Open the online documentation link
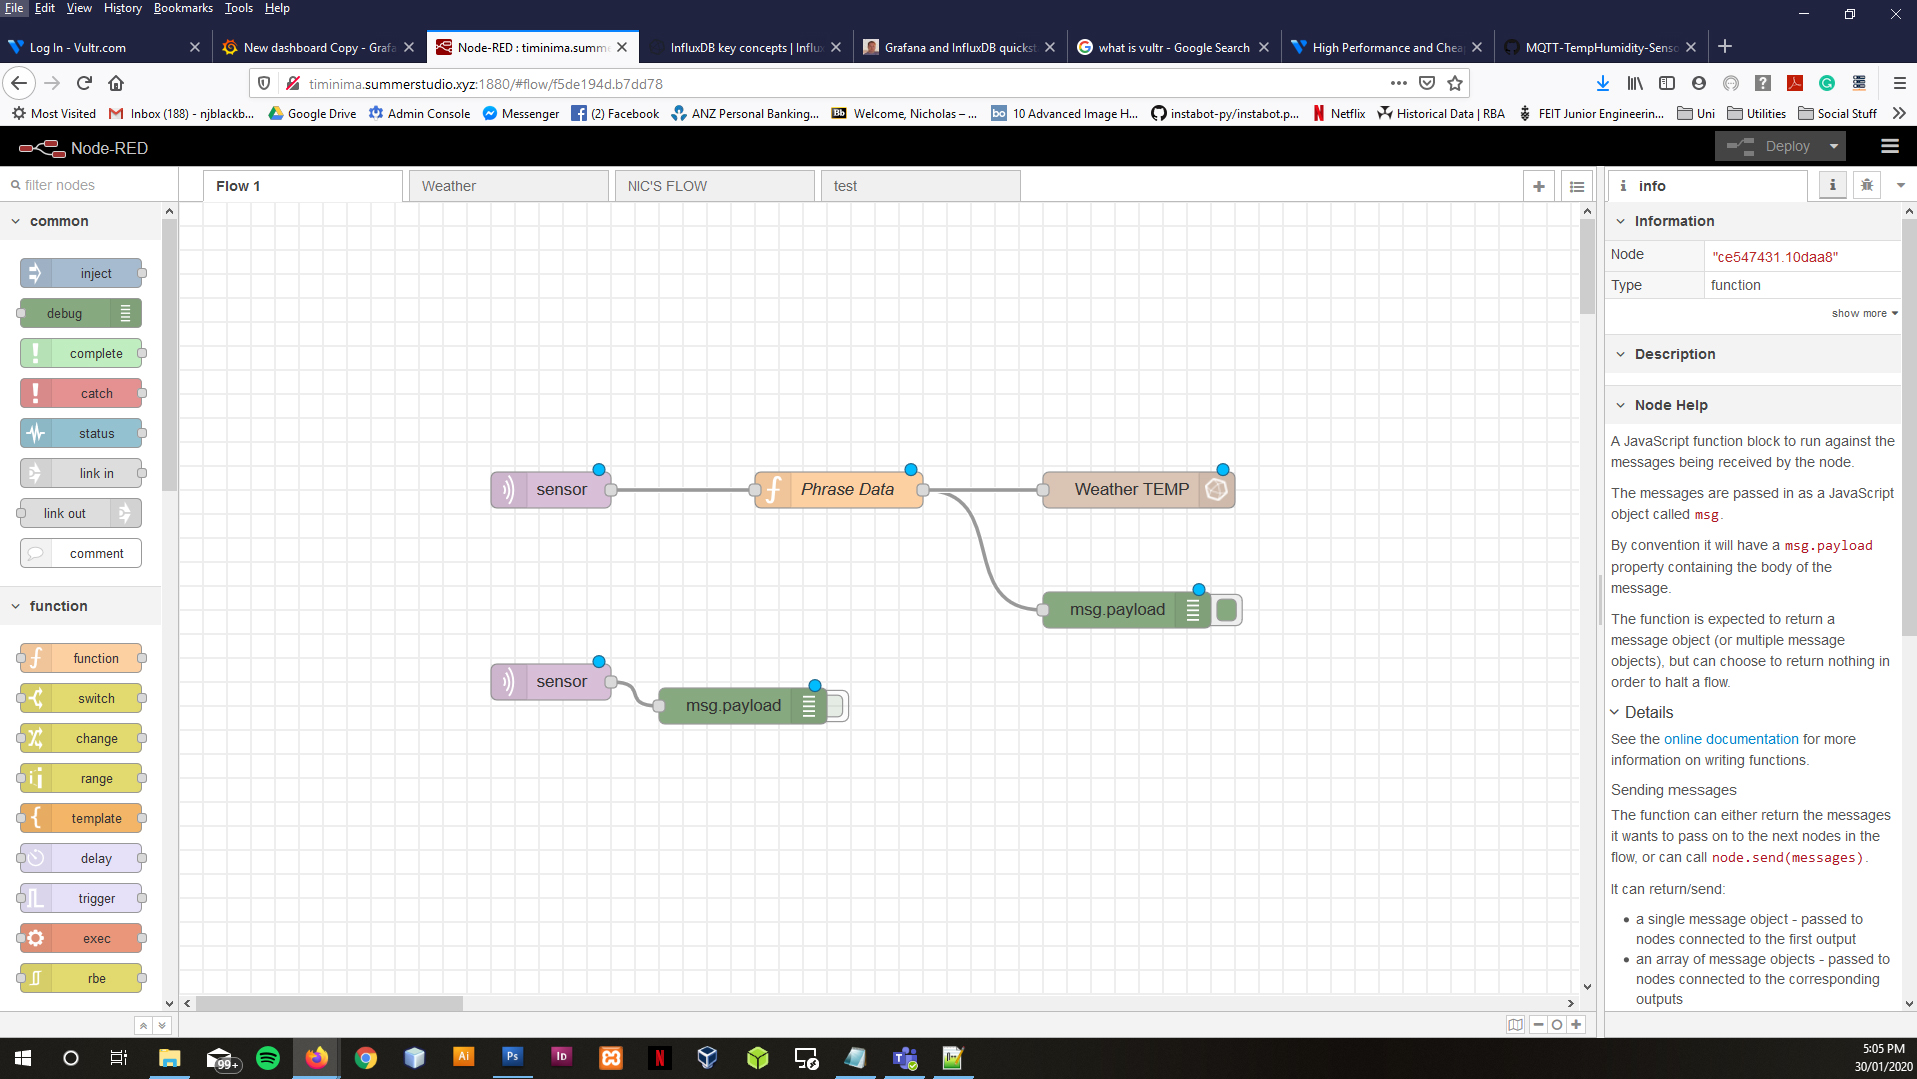Viewport: 1917px width, 1079px height. [1730, 739]
